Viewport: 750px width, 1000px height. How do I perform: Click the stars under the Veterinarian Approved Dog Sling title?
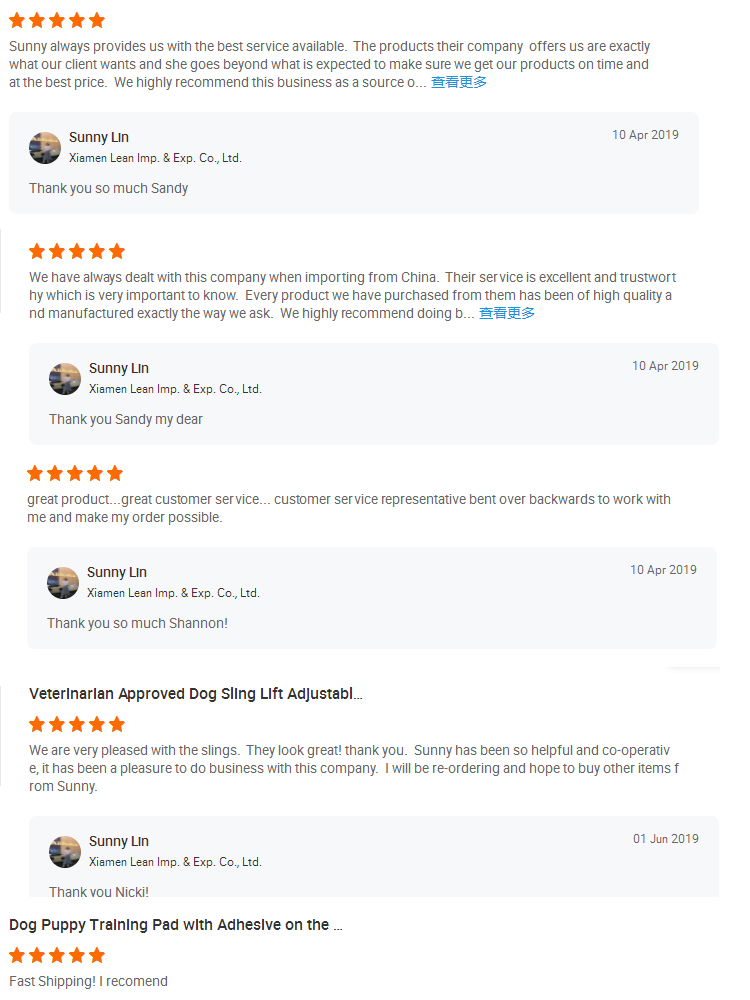(x=77, y=724)
